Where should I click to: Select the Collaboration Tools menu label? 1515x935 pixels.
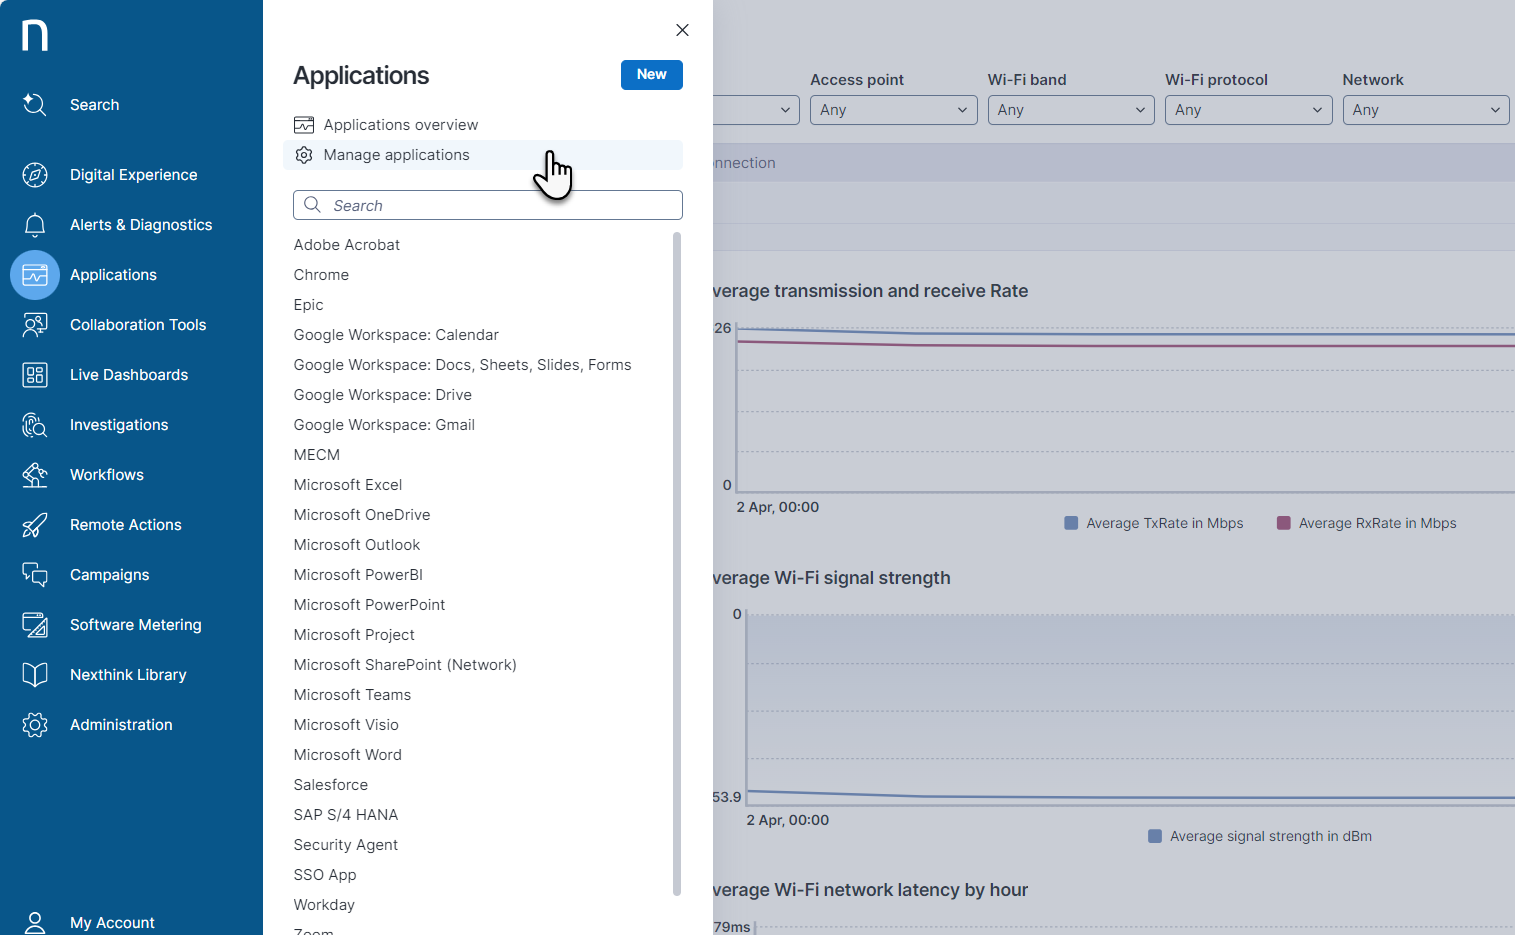[x=138, y=325]
